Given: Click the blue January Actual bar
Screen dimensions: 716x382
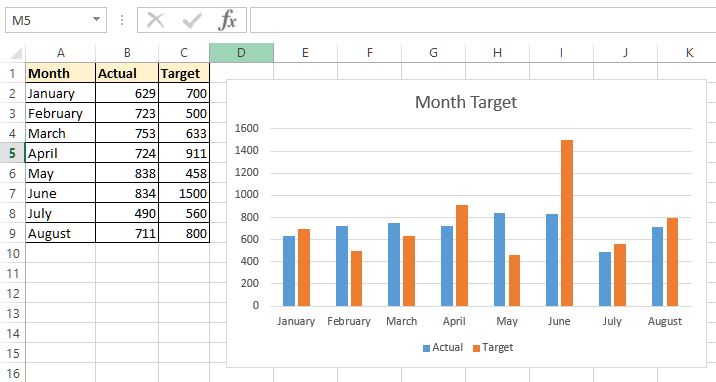Looking at the screenshot, I should [x=289, y=271].
